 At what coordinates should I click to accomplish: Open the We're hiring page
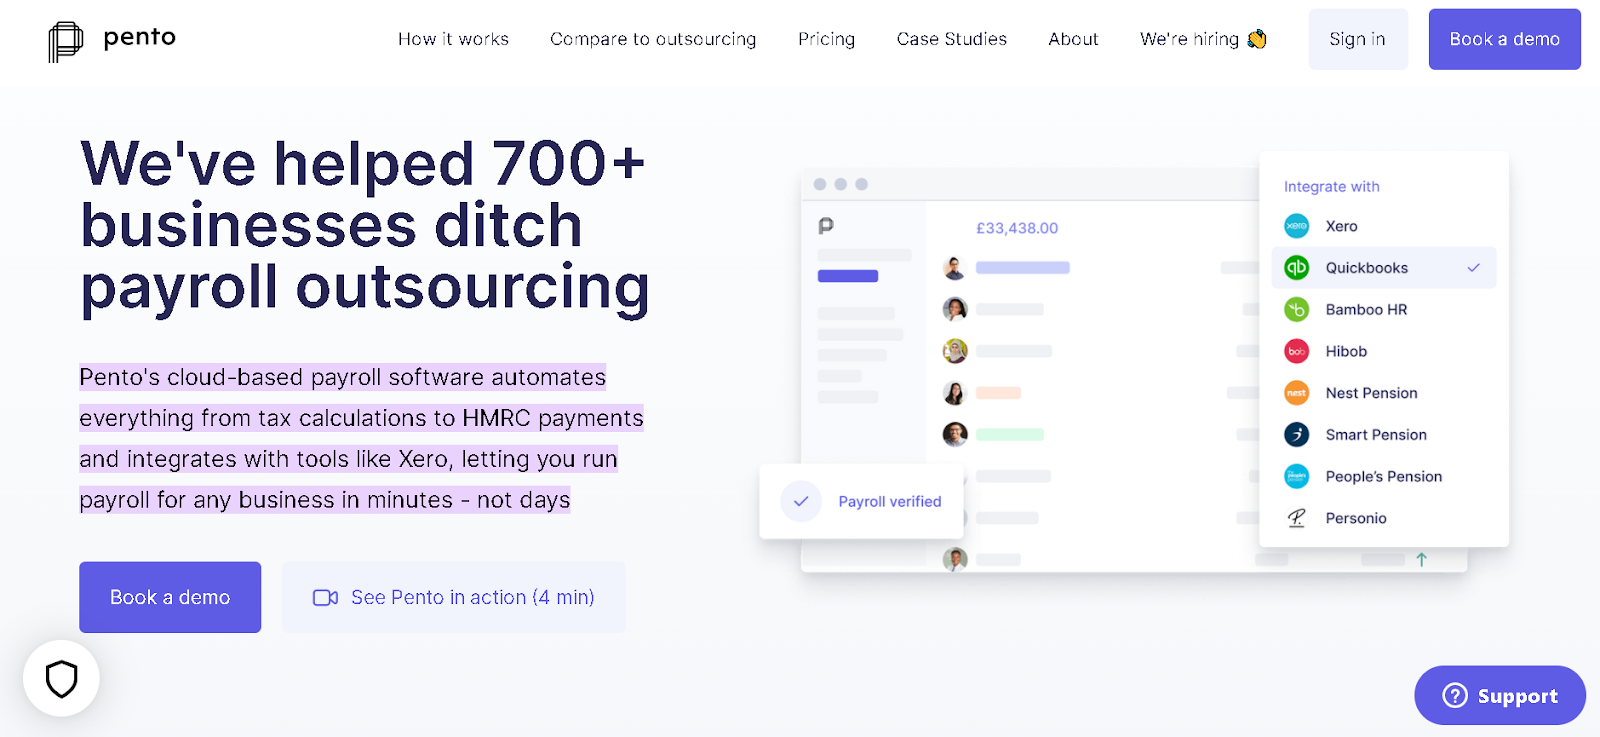tap(1203, 39)
